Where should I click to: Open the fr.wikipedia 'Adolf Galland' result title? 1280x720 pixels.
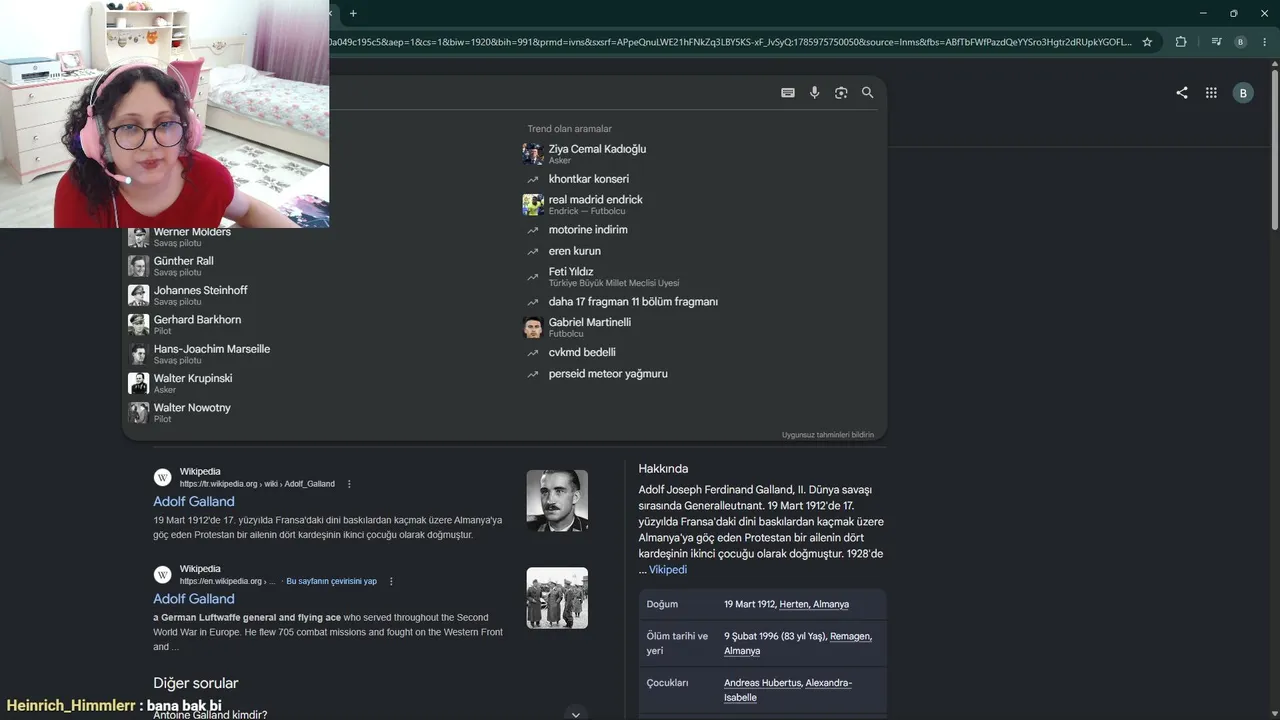(x=194, y=502)
